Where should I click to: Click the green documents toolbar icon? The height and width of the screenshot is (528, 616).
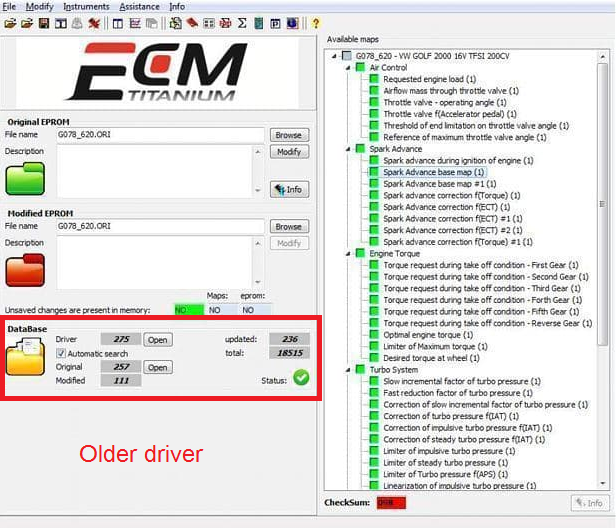(176, 23)
